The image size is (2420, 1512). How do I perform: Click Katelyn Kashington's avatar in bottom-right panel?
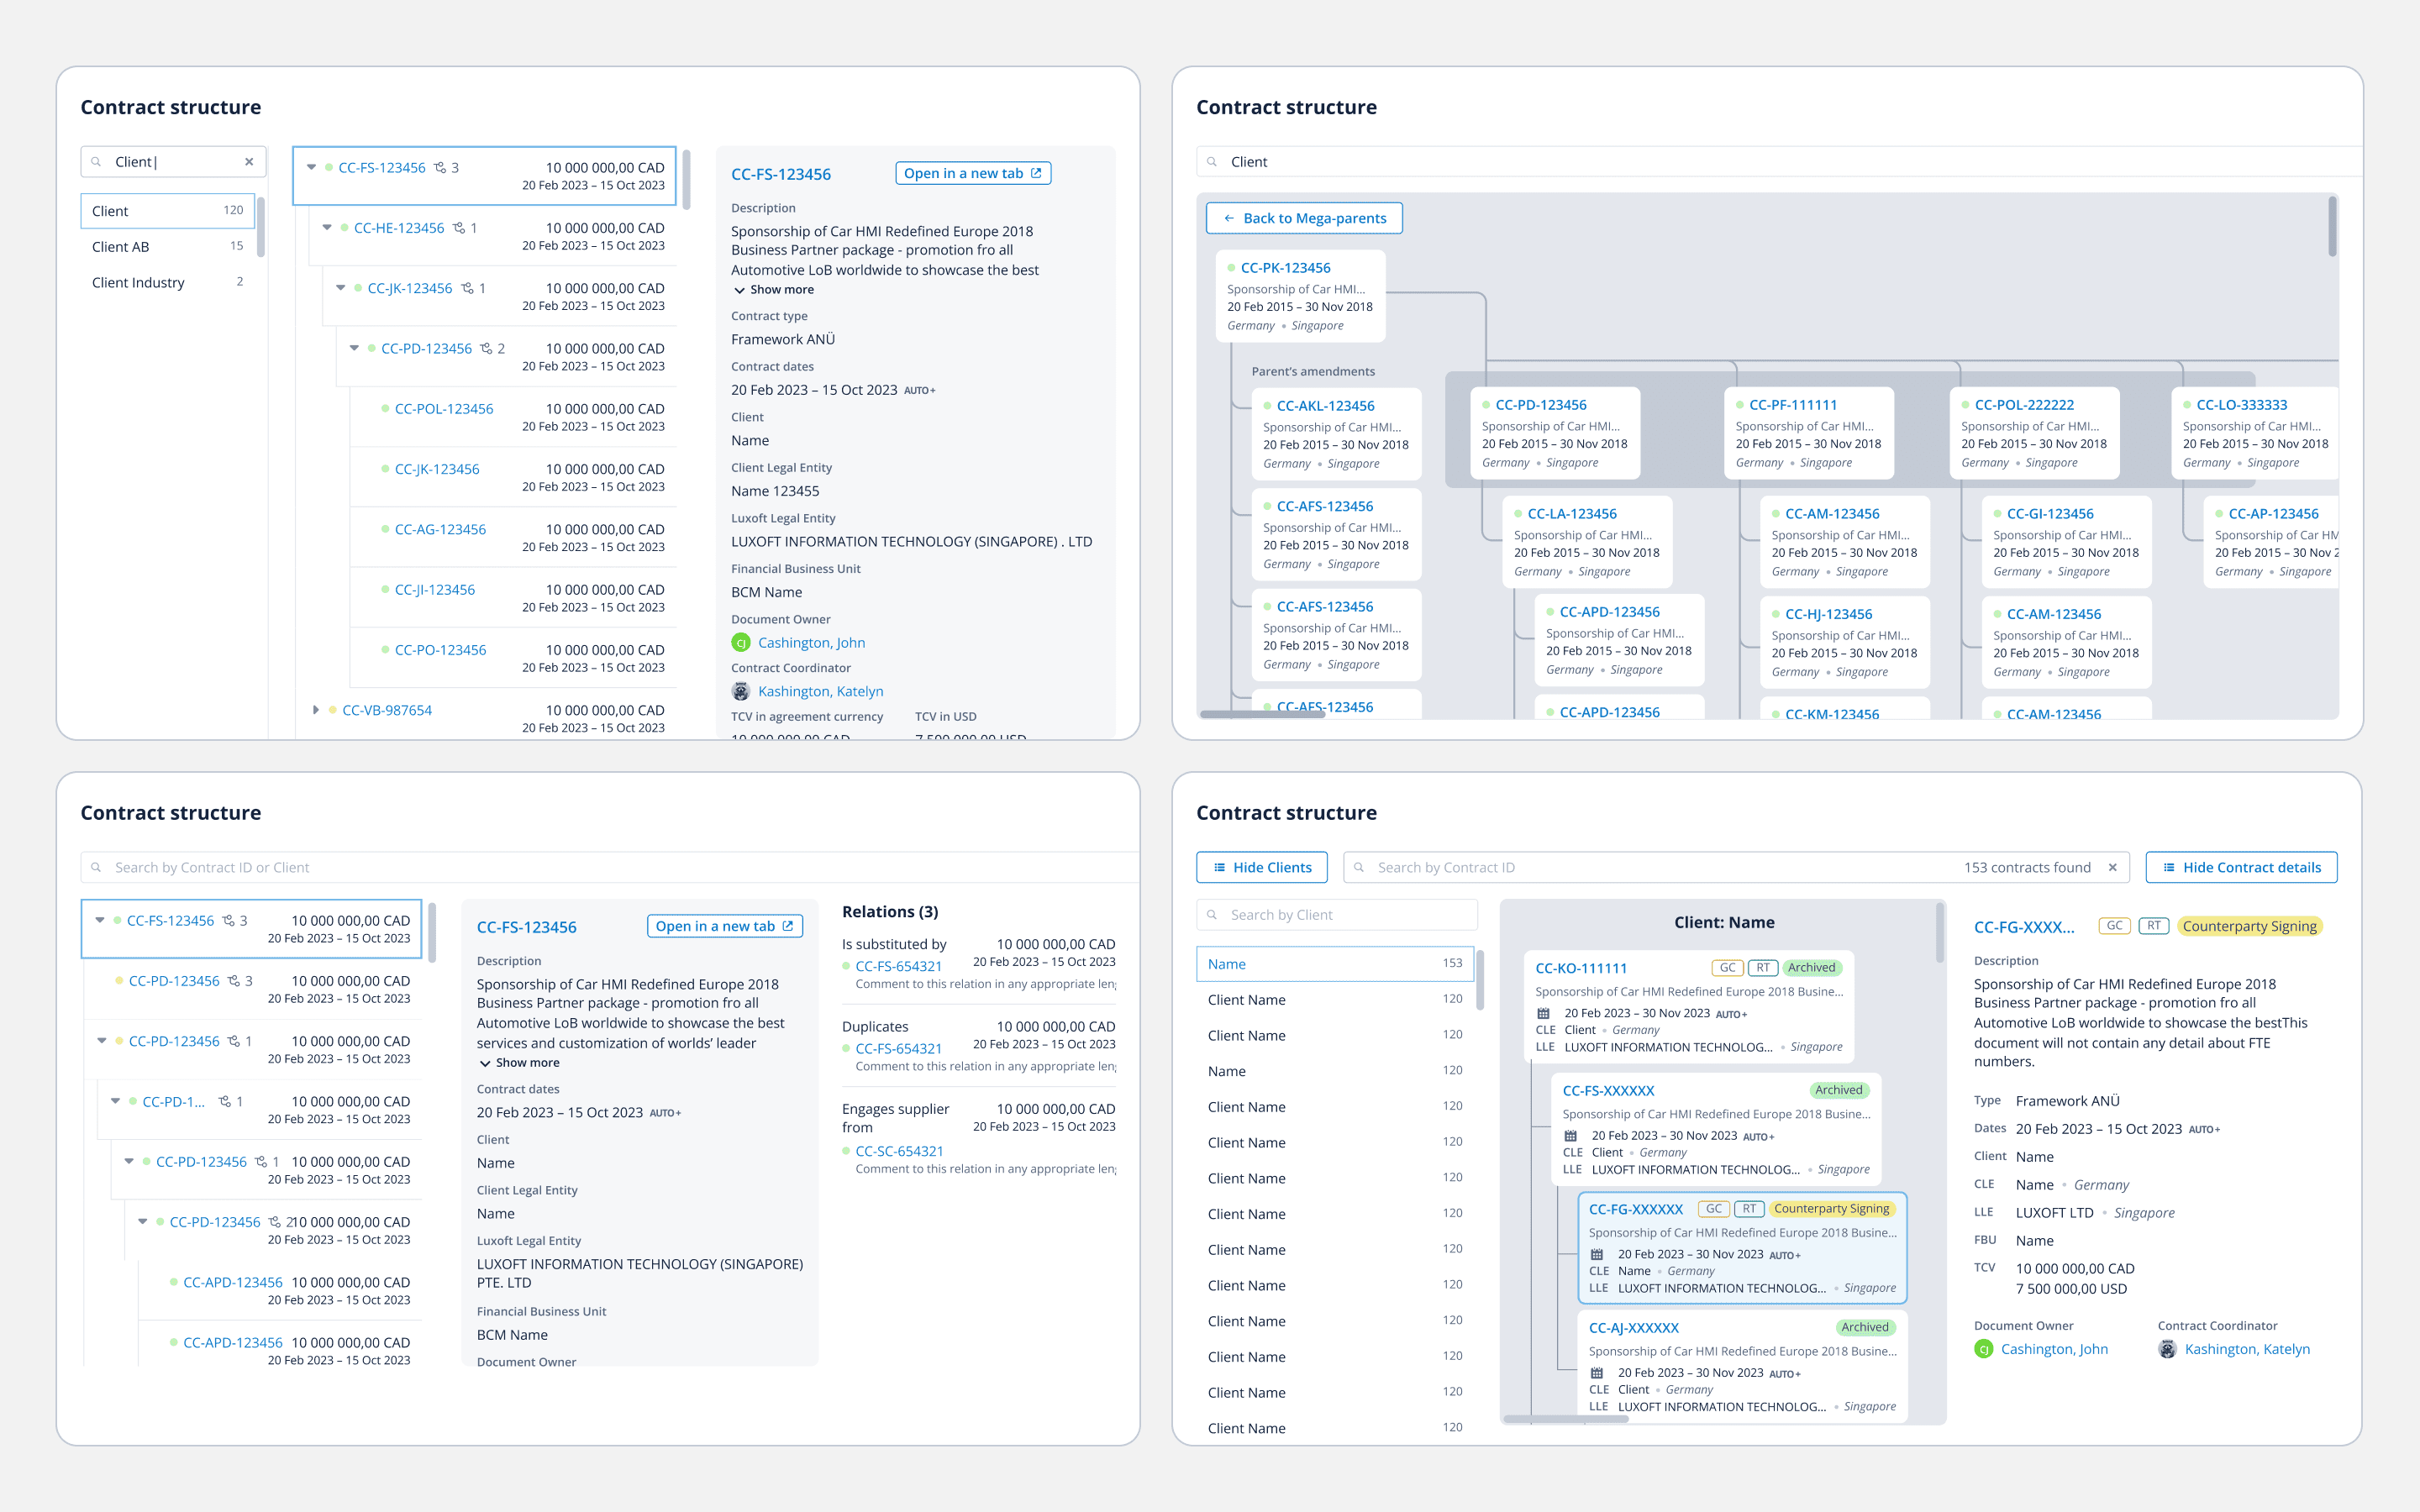tap(2167, 1349)
